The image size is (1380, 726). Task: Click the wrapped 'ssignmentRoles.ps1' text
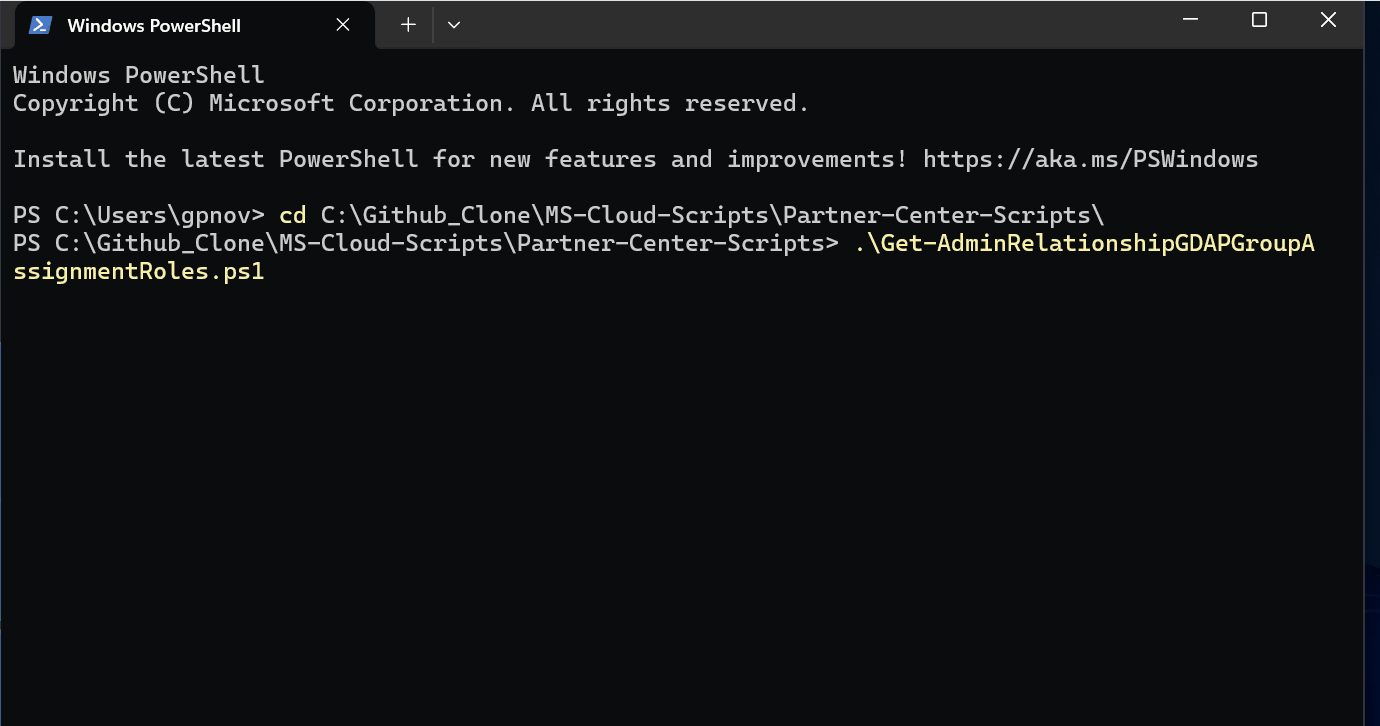click(x=139, y=271)
